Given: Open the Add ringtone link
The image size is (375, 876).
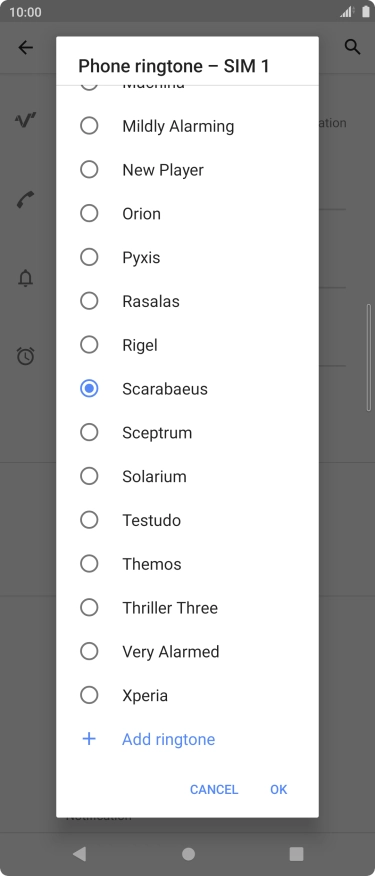Looking at the screenshot, I should [x=169, y=739].
